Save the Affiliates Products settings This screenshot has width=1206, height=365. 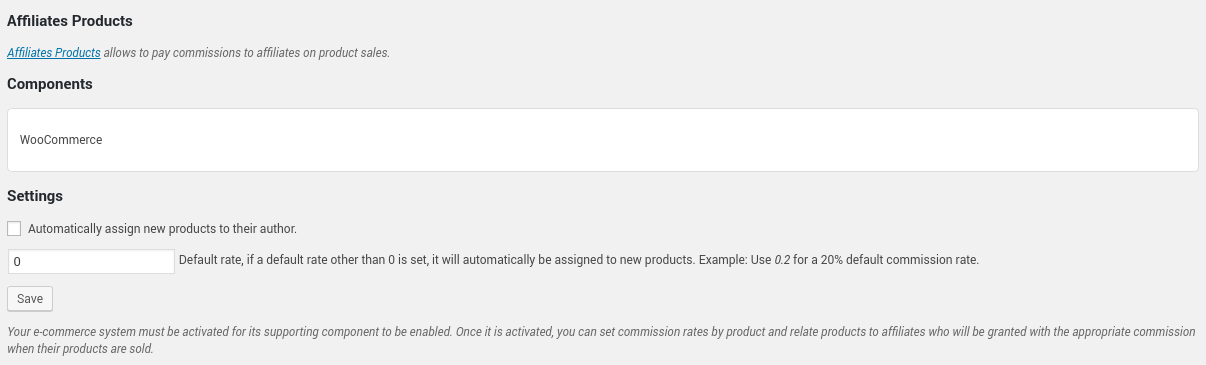(x=30, y=298)
